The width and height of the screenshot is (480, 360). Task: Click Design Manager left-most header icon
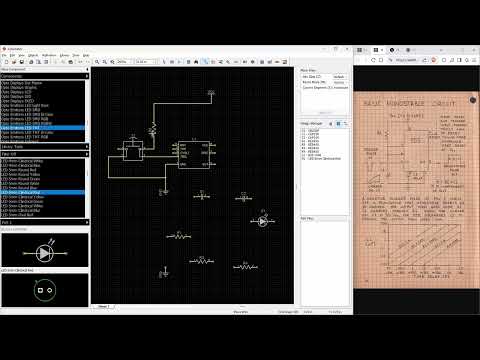(331, 124)
